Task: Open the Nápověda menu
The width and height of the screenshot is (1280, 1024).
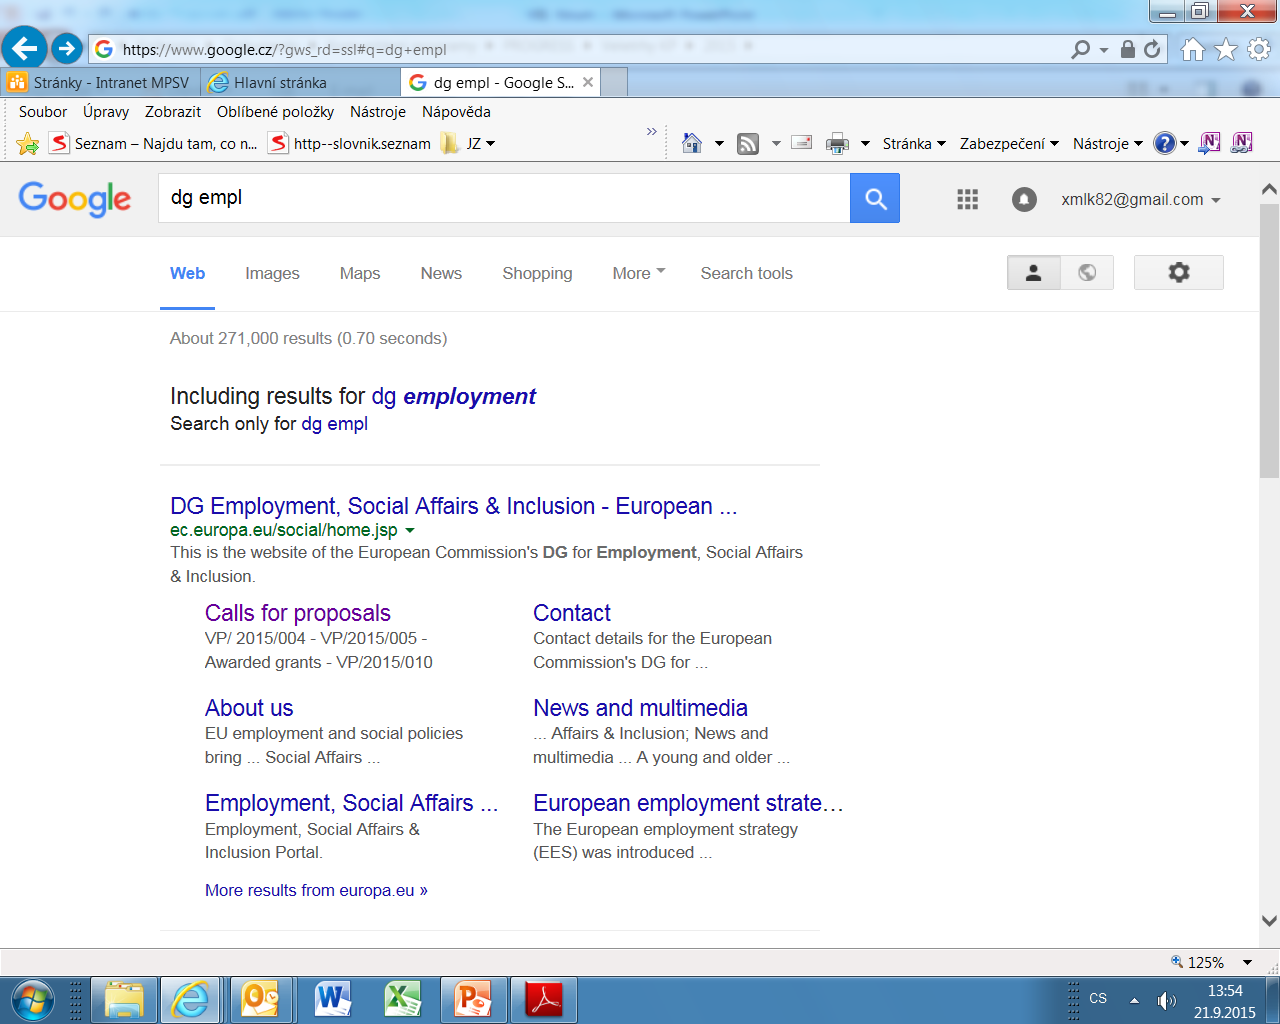Action: point(456,112)
